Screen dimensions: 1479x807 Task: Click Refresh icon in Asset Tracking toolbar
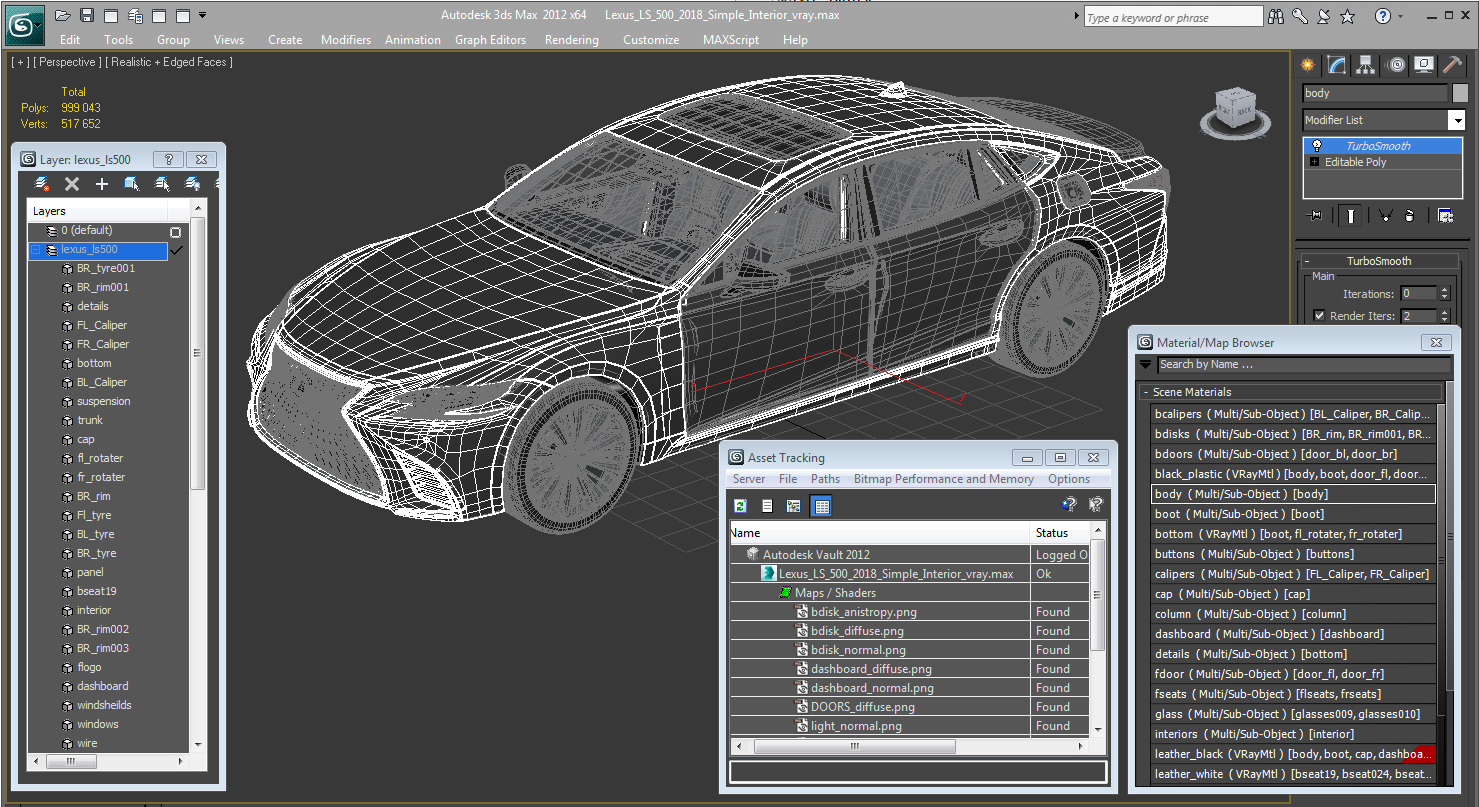click(741, 506)
